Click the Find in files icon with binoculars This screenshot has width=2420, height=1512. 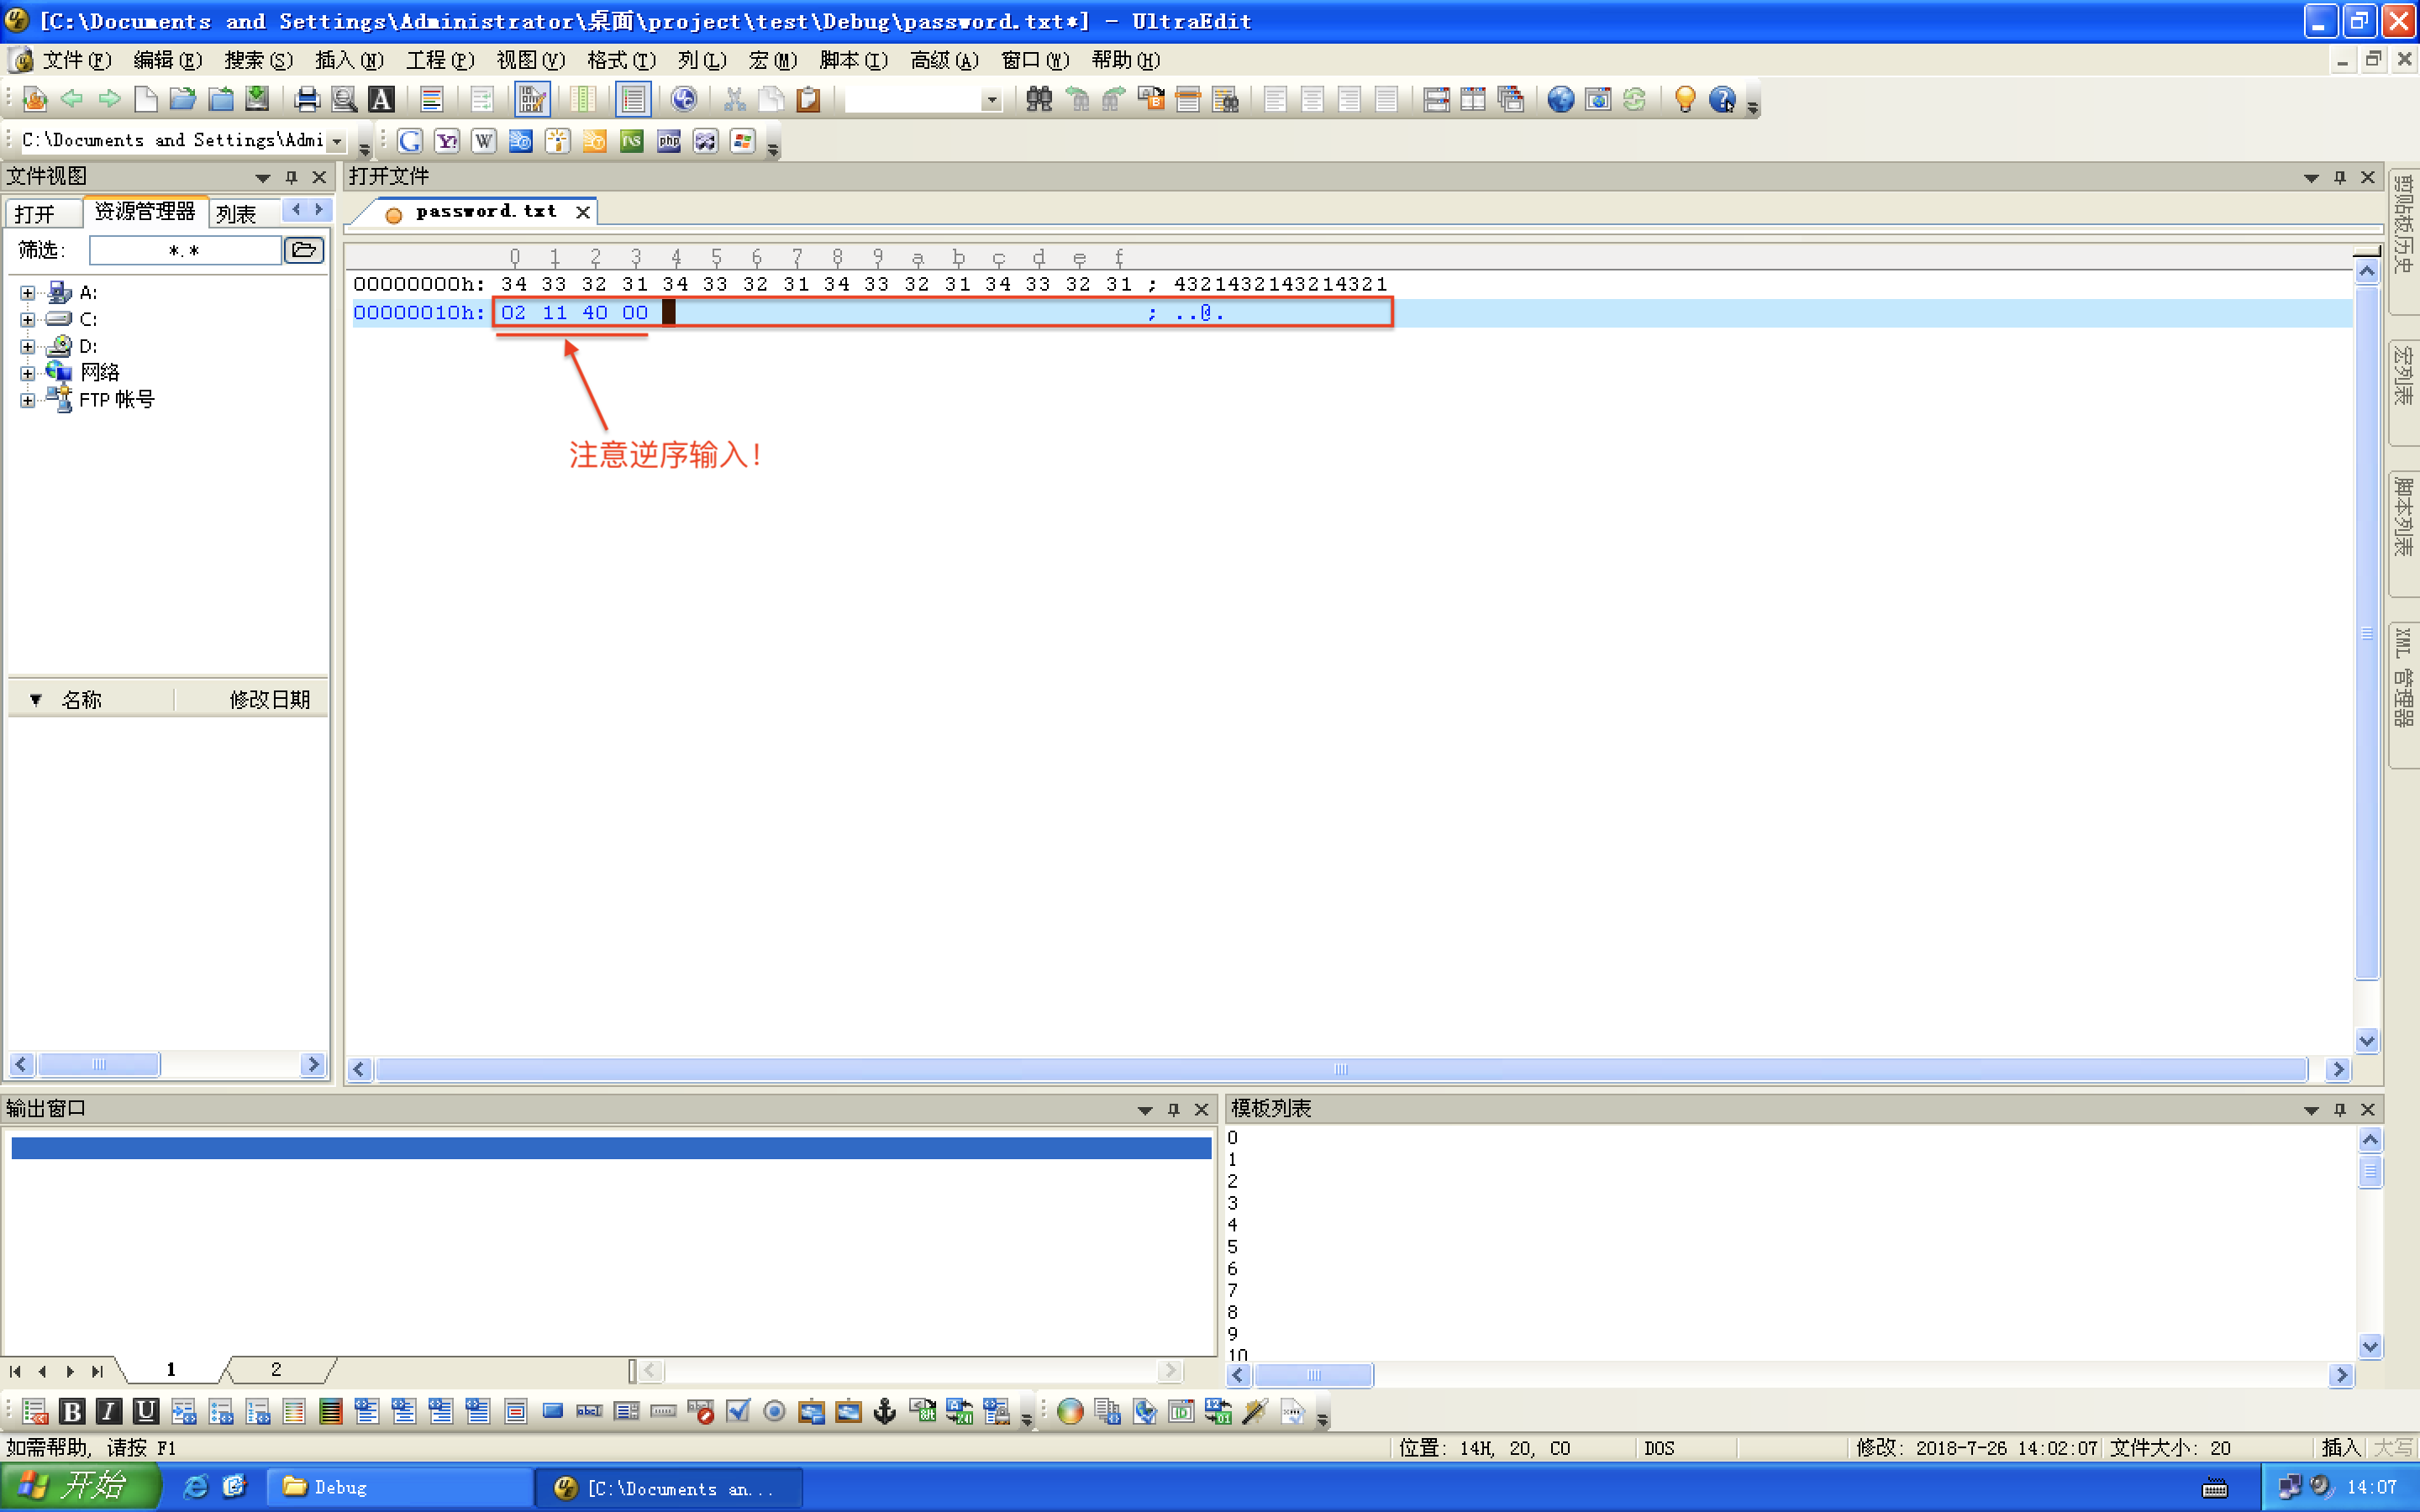[x=1225, y=99]
